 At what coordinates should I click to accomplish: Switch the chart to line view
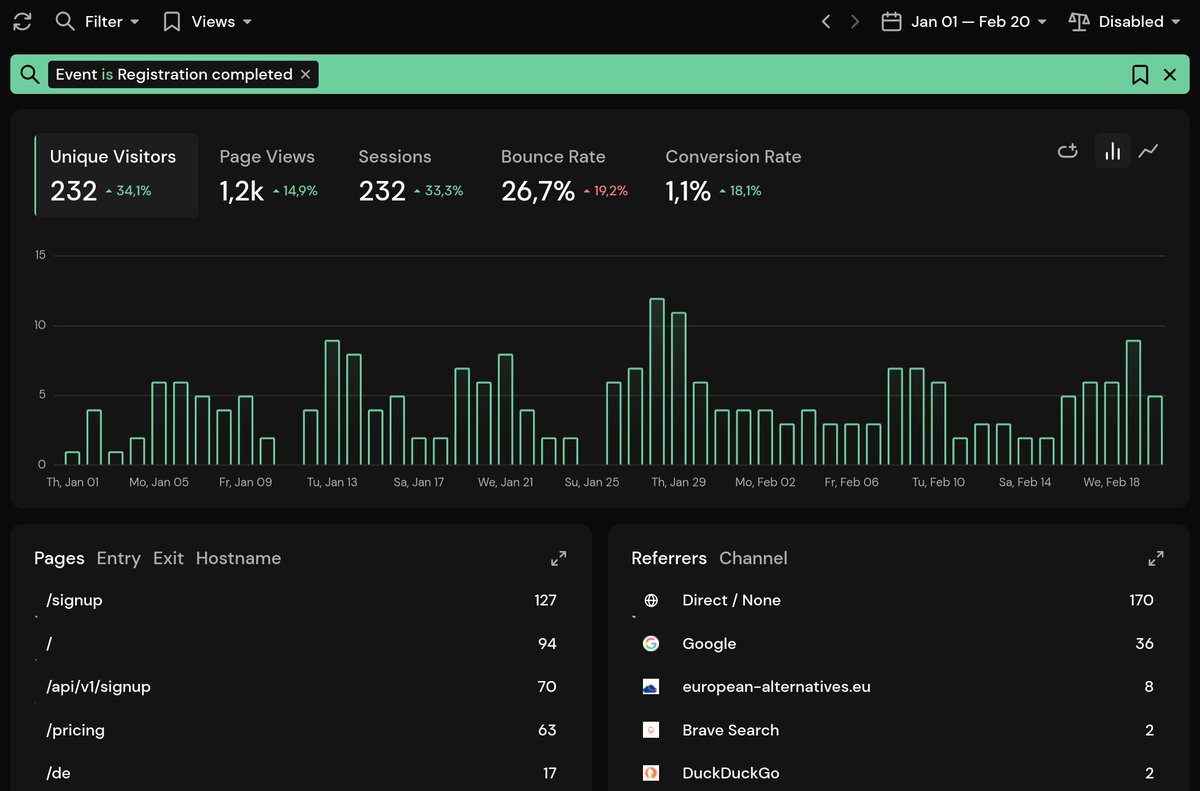(x=1148, y=151)
